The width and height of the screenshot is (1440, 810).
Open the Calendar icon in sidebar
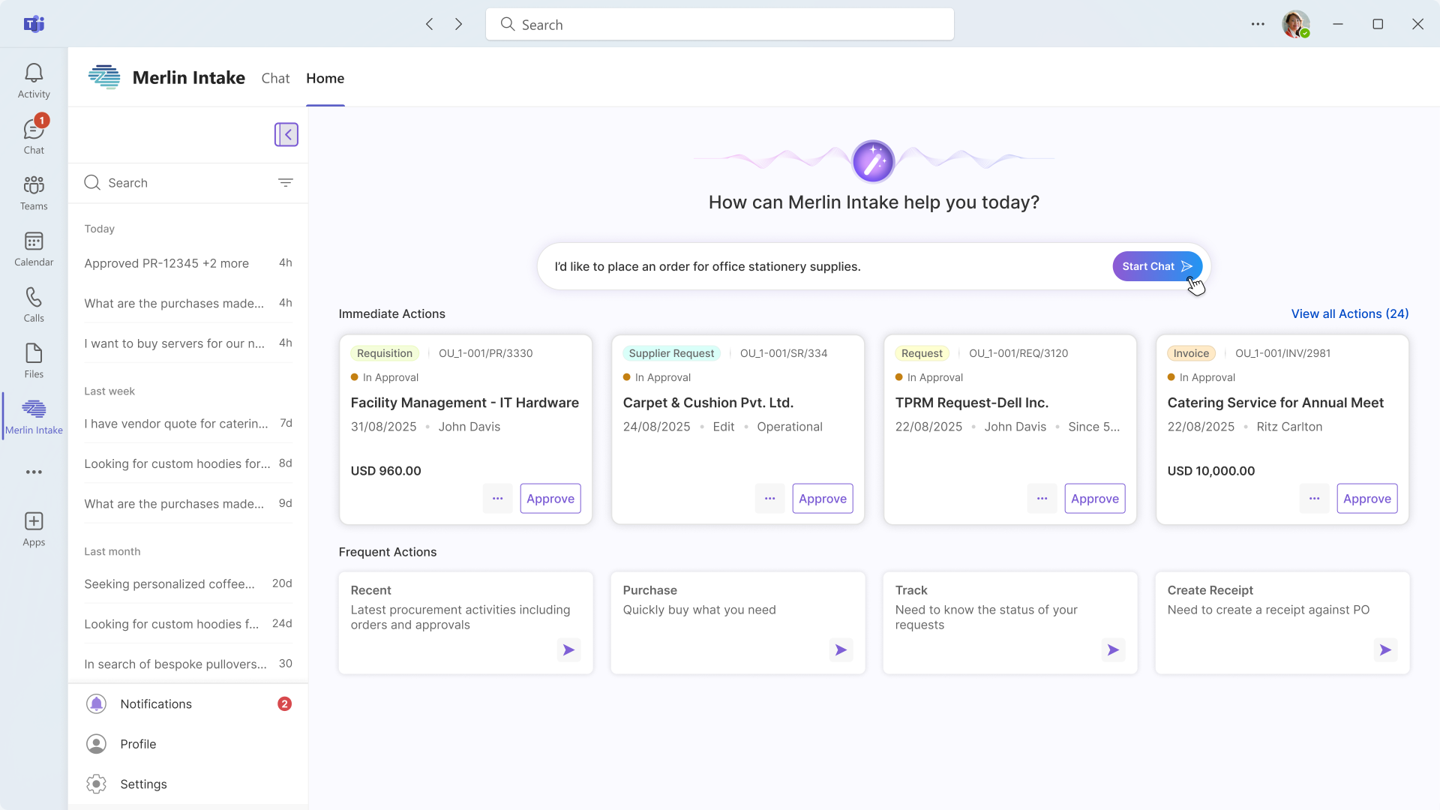(34, 248)
